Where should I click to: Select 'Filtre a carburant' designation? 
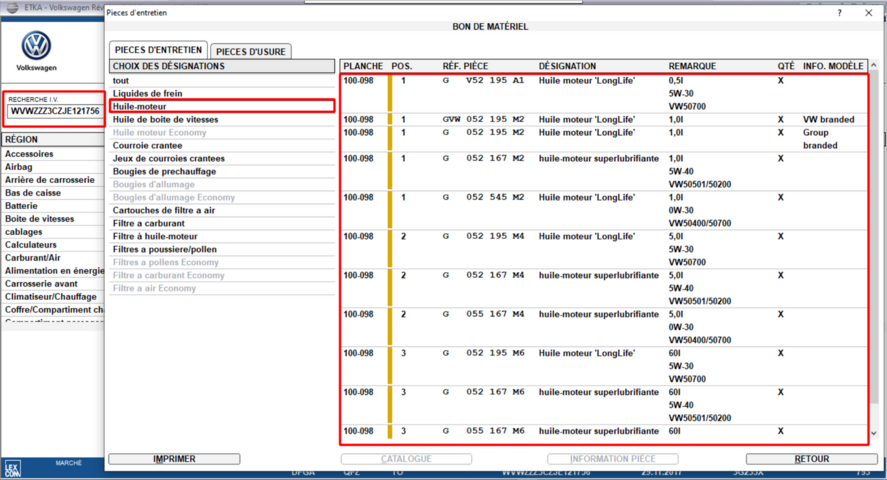[222, 223]
